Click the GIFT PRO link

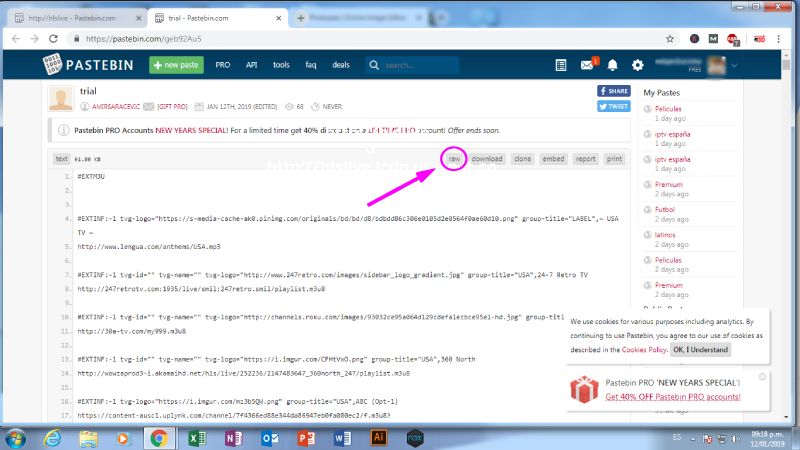(172, 107)
